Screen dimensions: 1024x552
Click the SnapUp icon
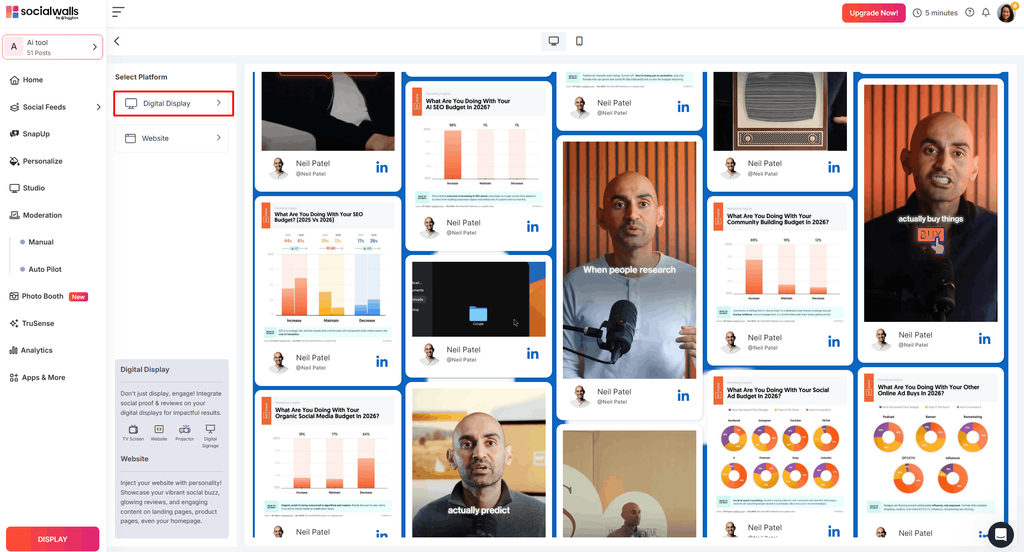14,134
